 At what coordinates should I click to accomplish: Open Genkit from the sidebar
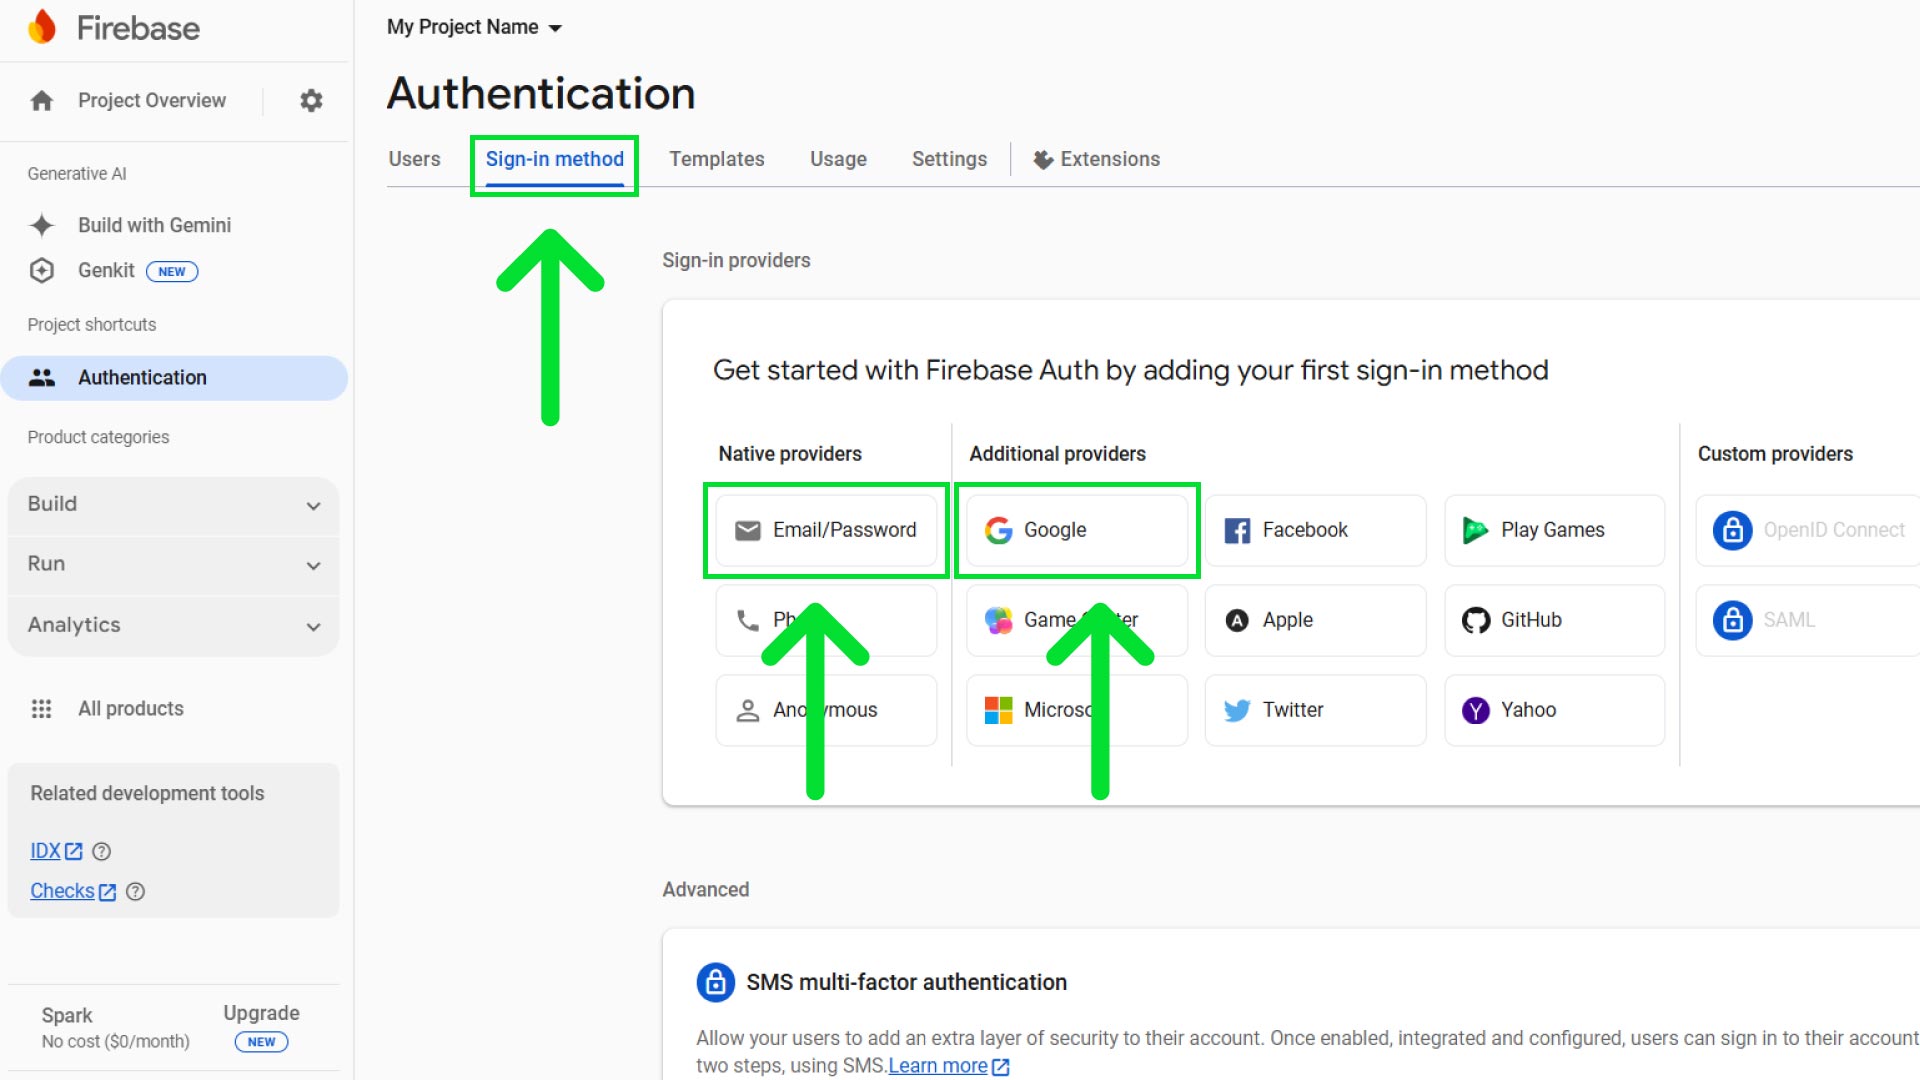point(107,270)
